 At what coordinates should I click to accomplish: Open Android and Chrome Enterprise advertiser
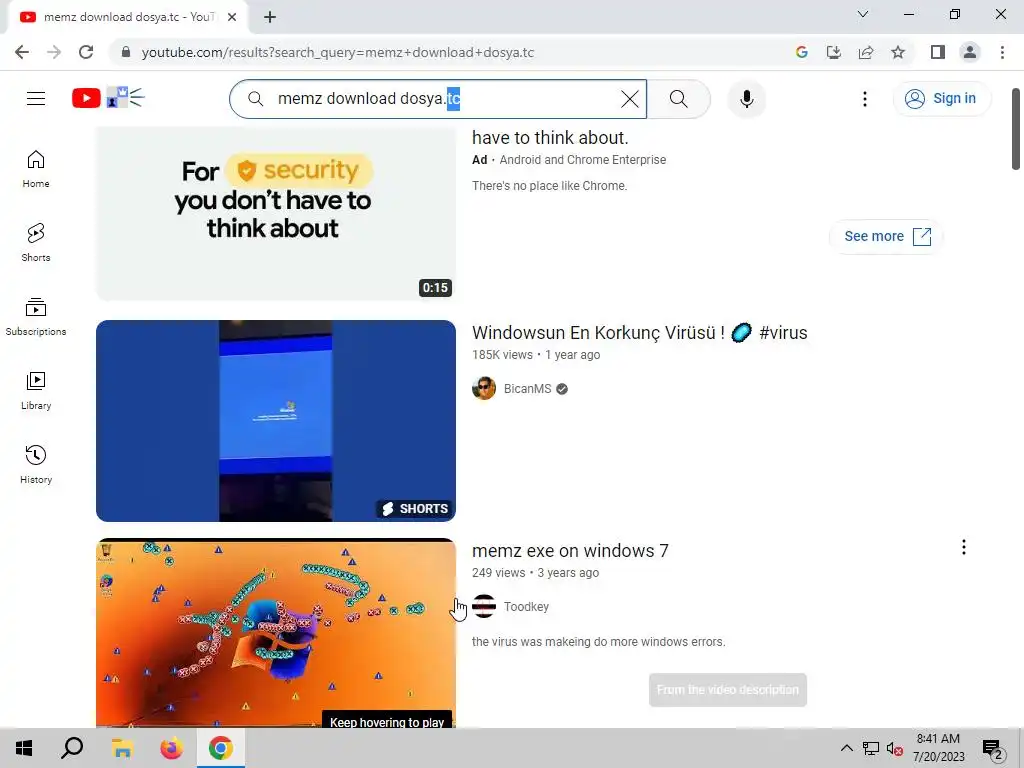pyautogui.click(x=583, y=160)
